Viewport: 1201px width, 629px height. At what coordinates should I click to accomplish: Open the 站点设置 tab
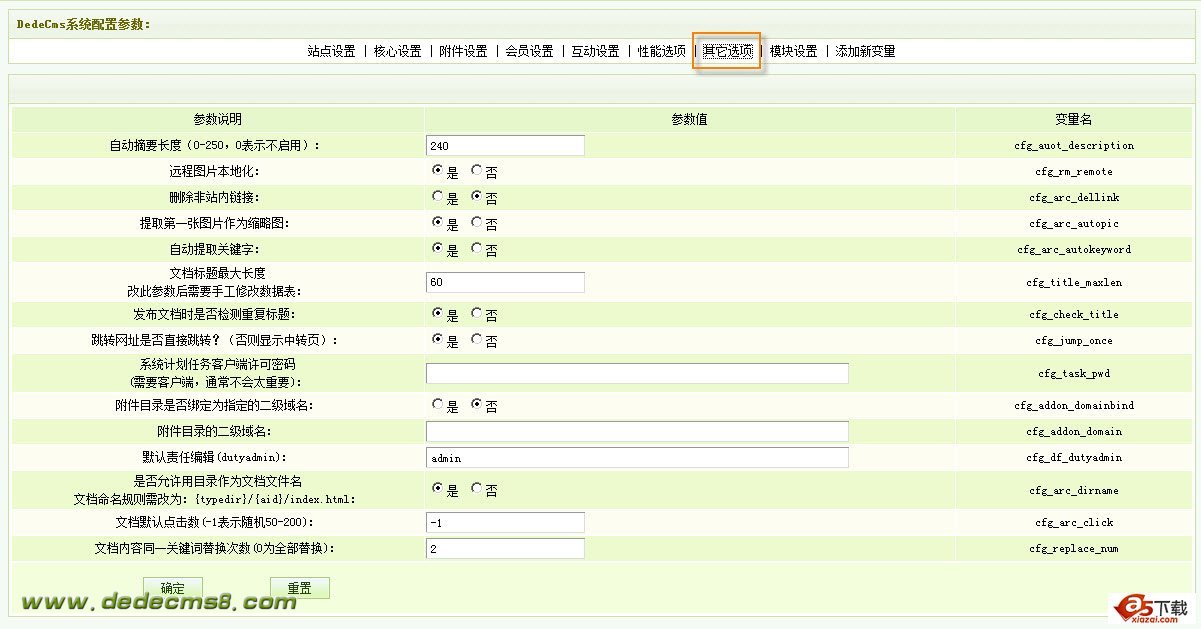[331, 51]
